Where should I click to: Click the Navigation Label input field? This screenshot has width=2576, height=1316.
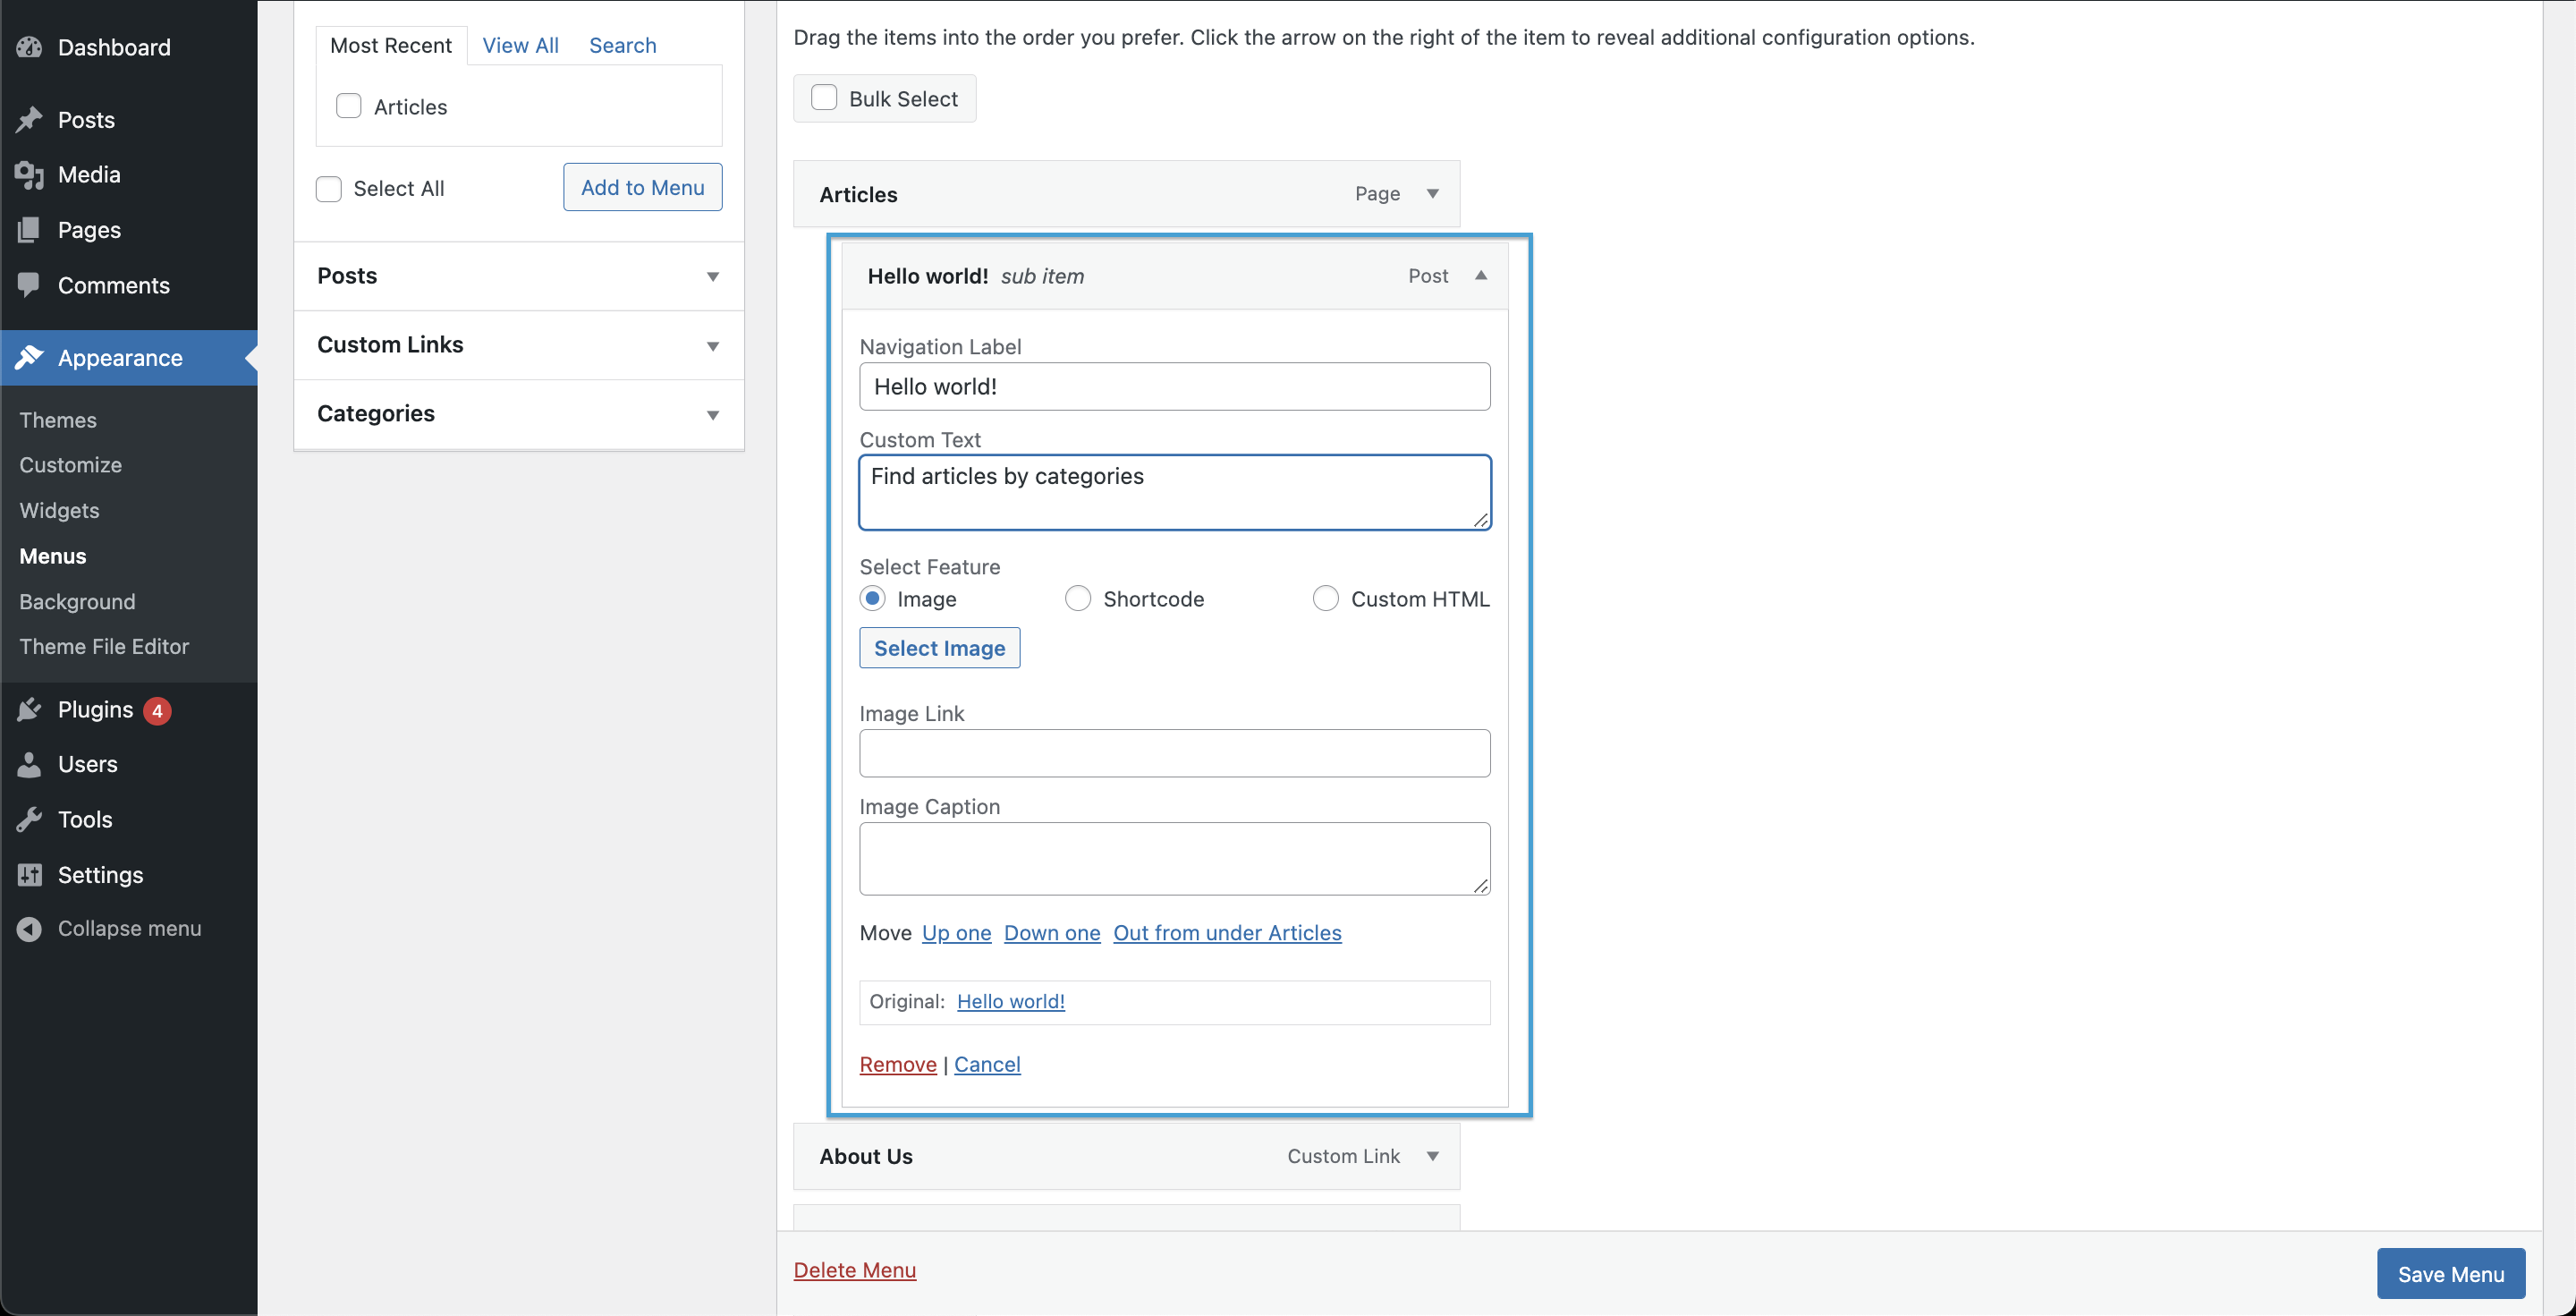[x=1174, y=386]
